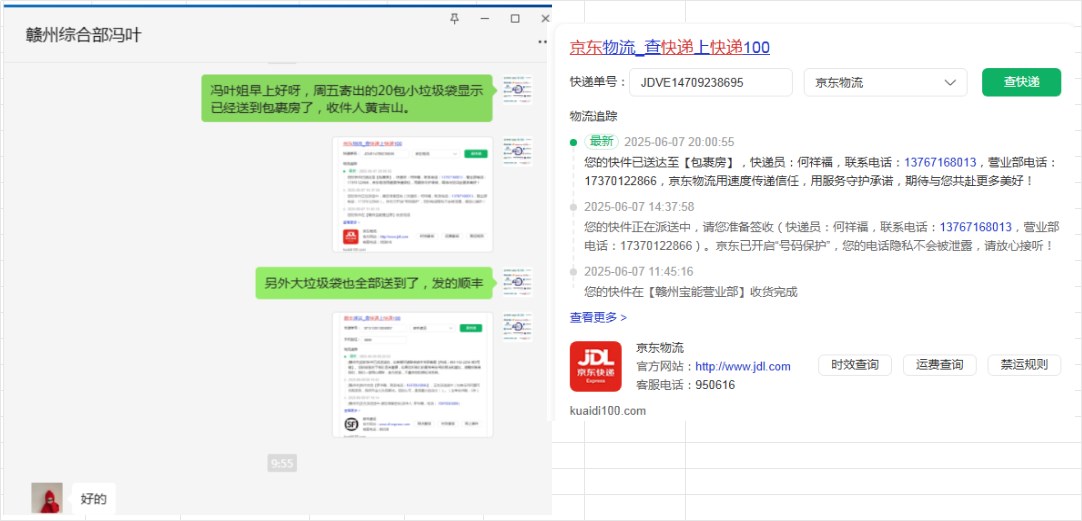Screen dimensions: 1082x521
Task: Open the JD Logistics screenshot in chat
Action: (413, 195)
